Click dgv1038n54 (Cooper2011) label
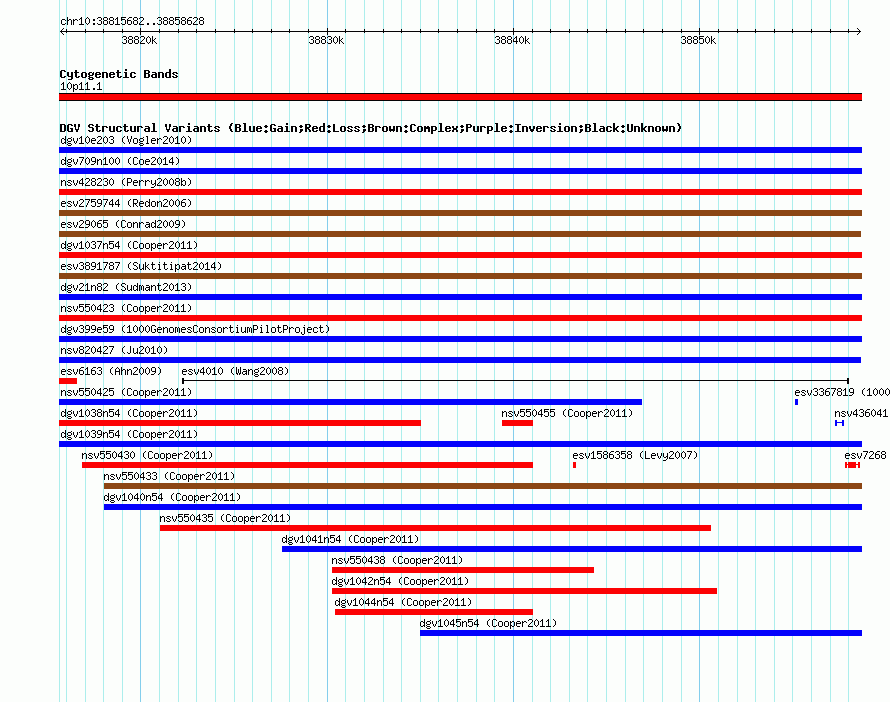 (129, 413)
